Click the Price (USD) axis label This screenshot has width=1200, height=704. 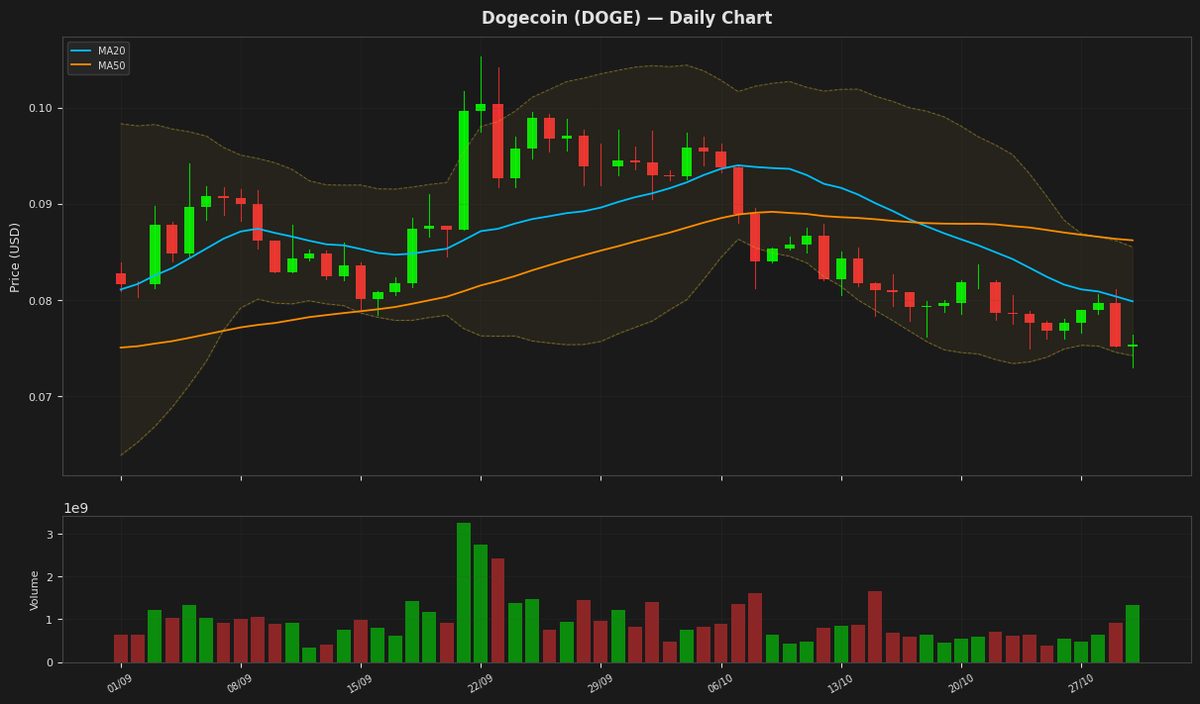point(15,257)
